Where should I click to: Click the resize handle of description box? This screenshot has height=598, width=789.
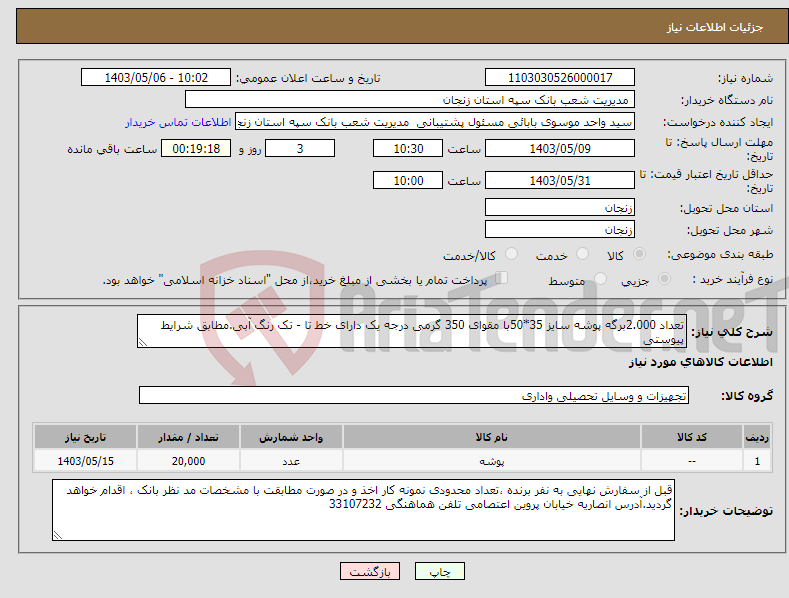click(x=143, y=342)
